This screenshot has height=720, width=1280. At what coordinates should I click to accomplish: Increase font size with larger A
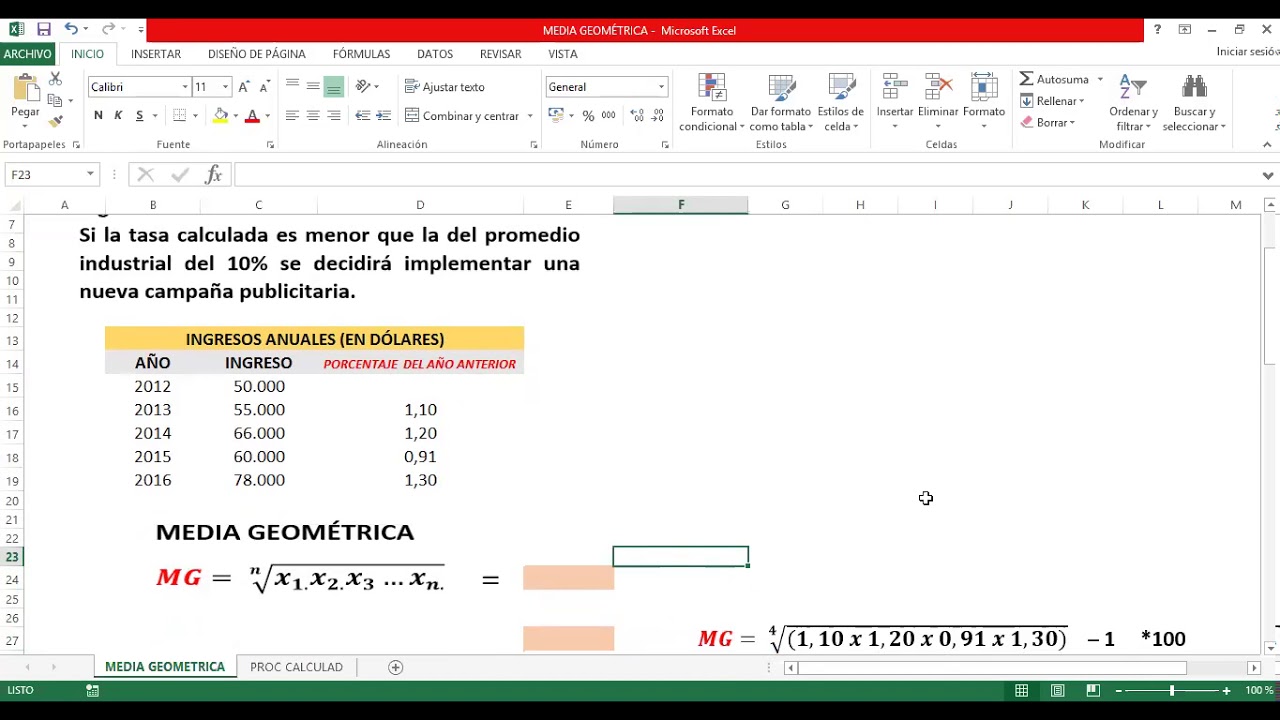click(x=245, y=87)
